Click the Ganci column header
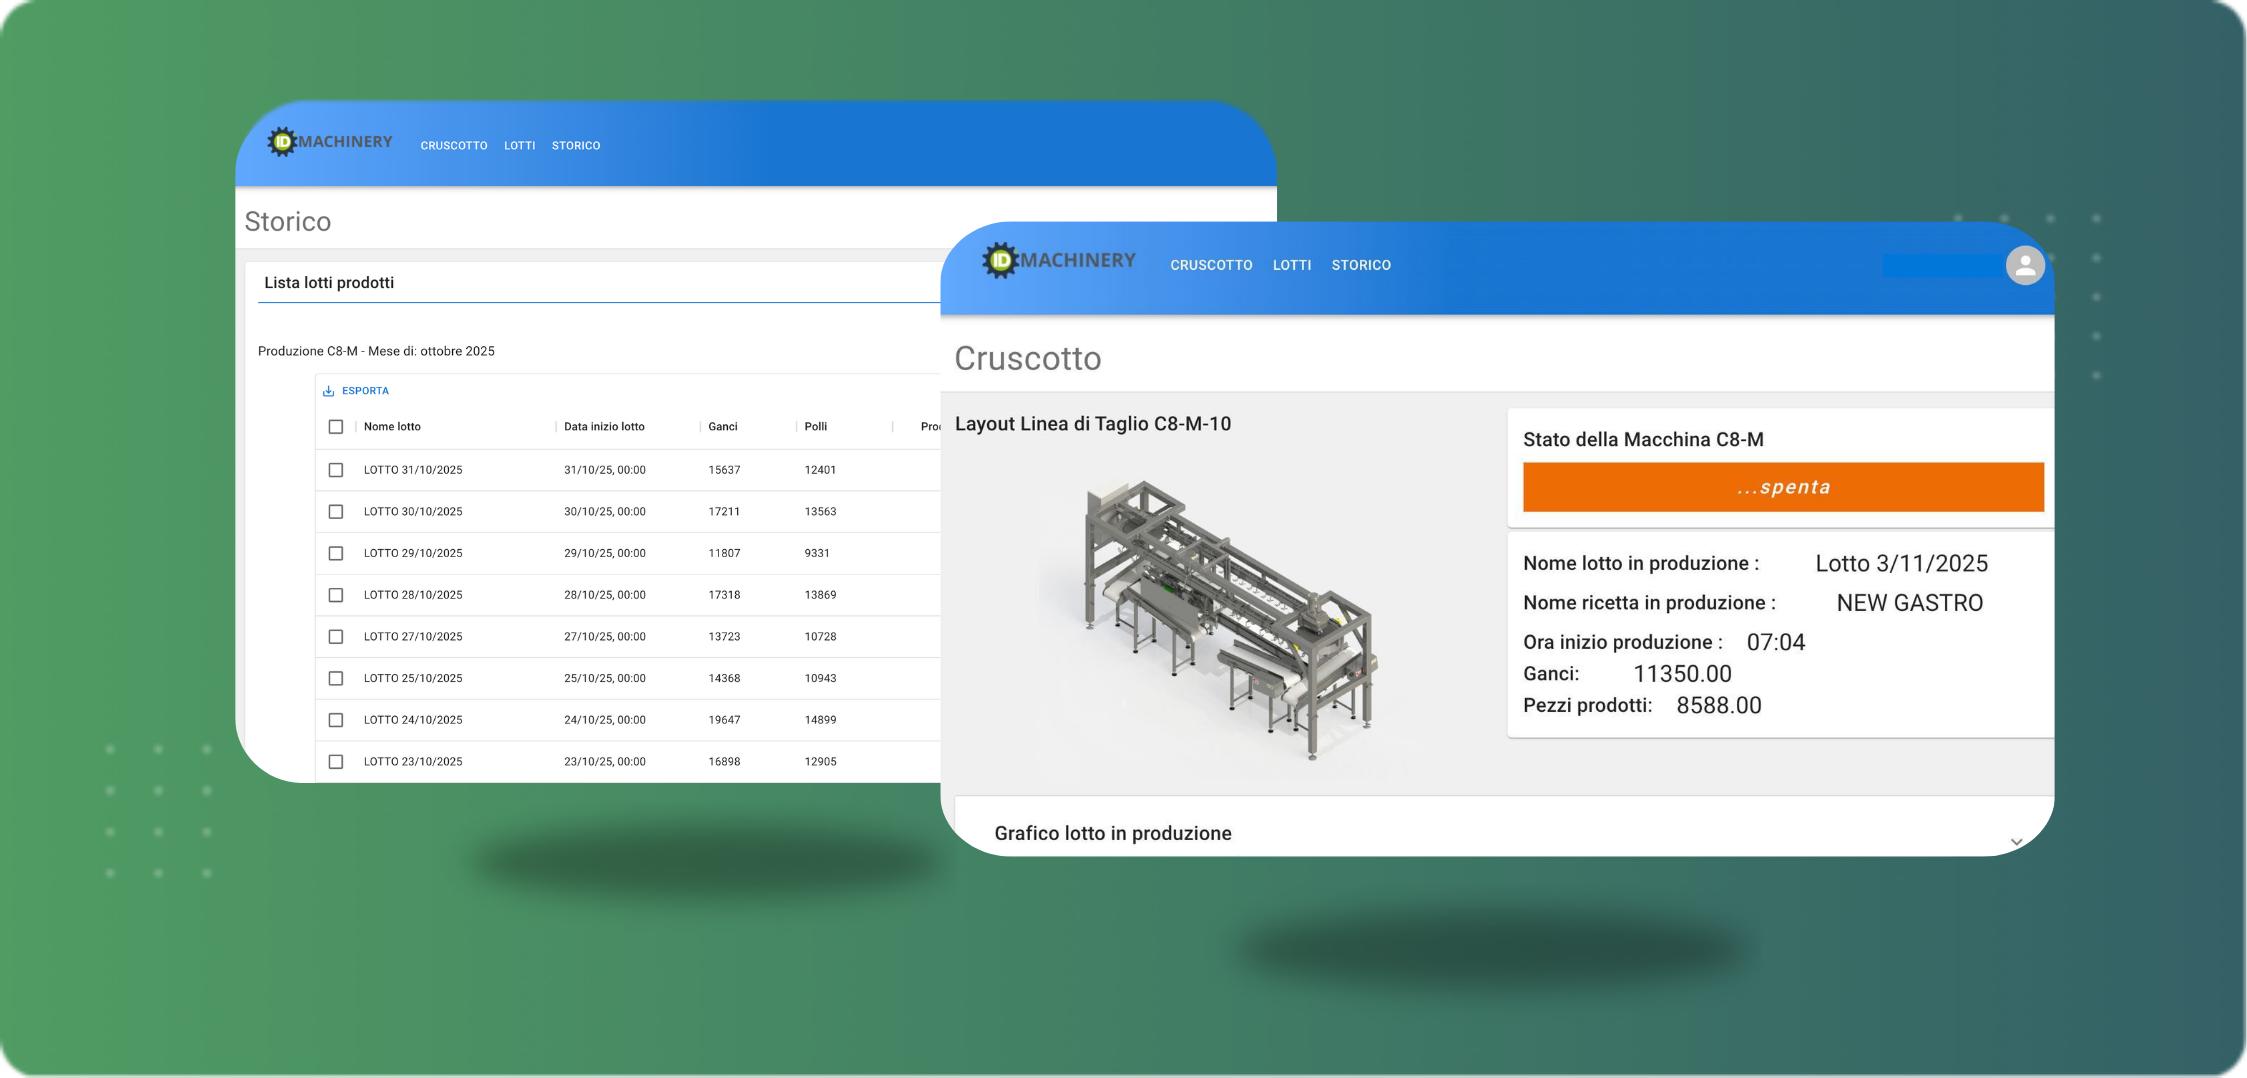The image size is (2247, 1078). point(722,427)
